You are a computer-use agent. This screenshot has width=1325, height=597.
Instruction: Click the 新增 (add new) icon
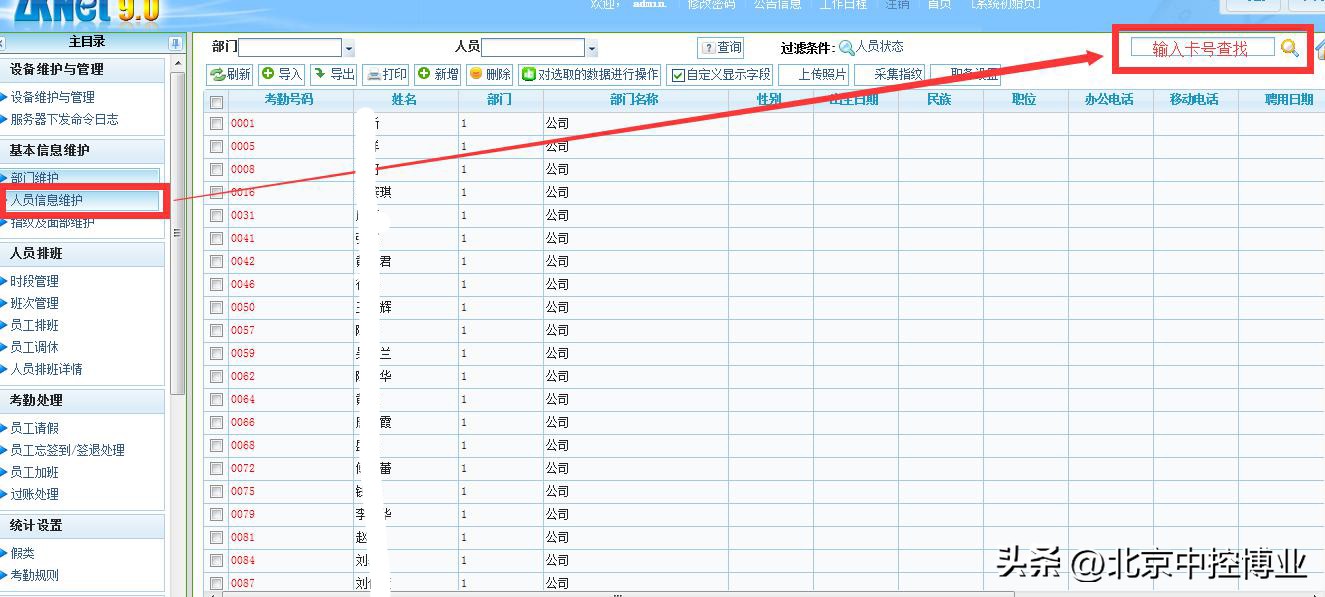point(436,74)
